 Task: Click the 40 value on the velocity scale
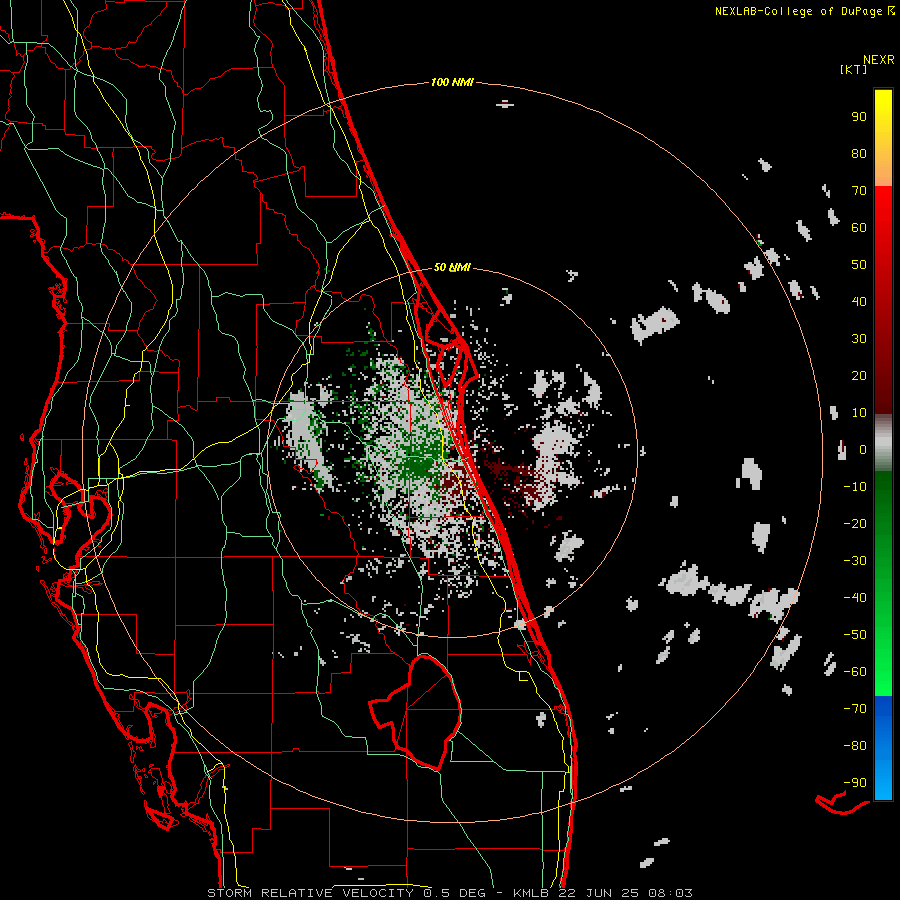859,302
